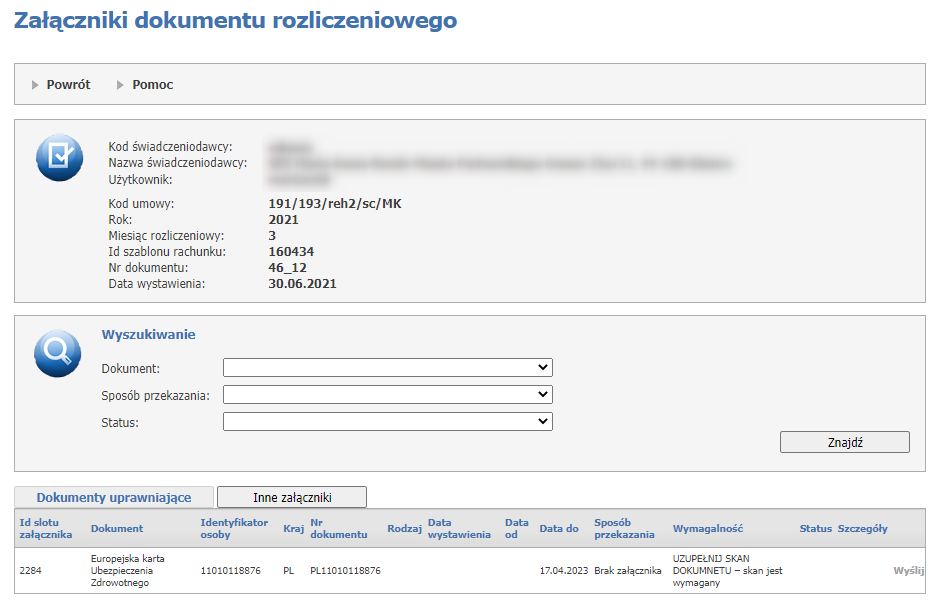Switch to the Inne załączniki tab
The height and width of the screenshot is (605, 931).
[x=292, y=497]
